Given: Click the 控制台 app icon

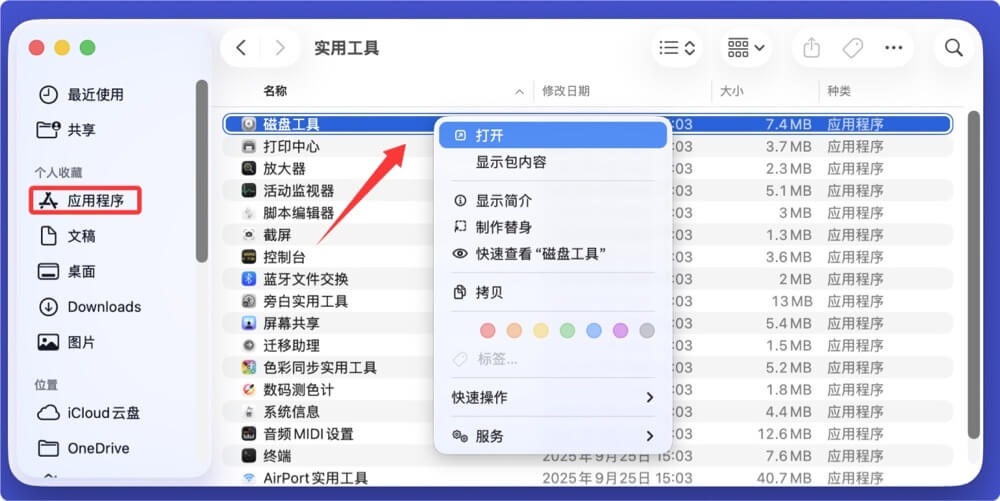Looking at the screenshot, I should 249,257.
